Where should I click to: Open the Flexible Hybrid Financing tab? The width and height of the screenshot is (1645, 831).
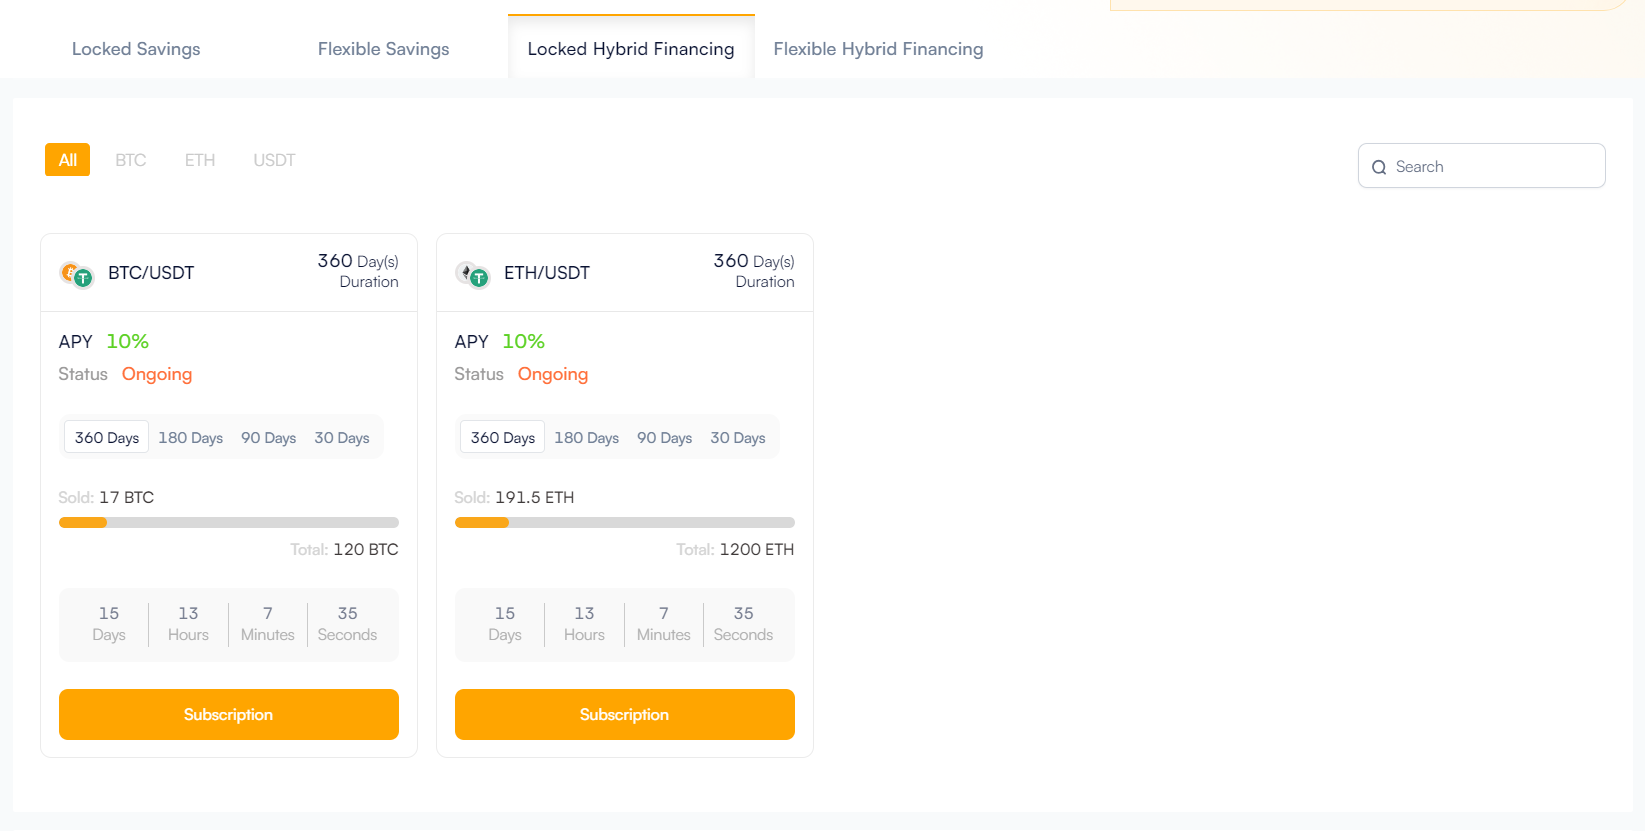point(878,49)
